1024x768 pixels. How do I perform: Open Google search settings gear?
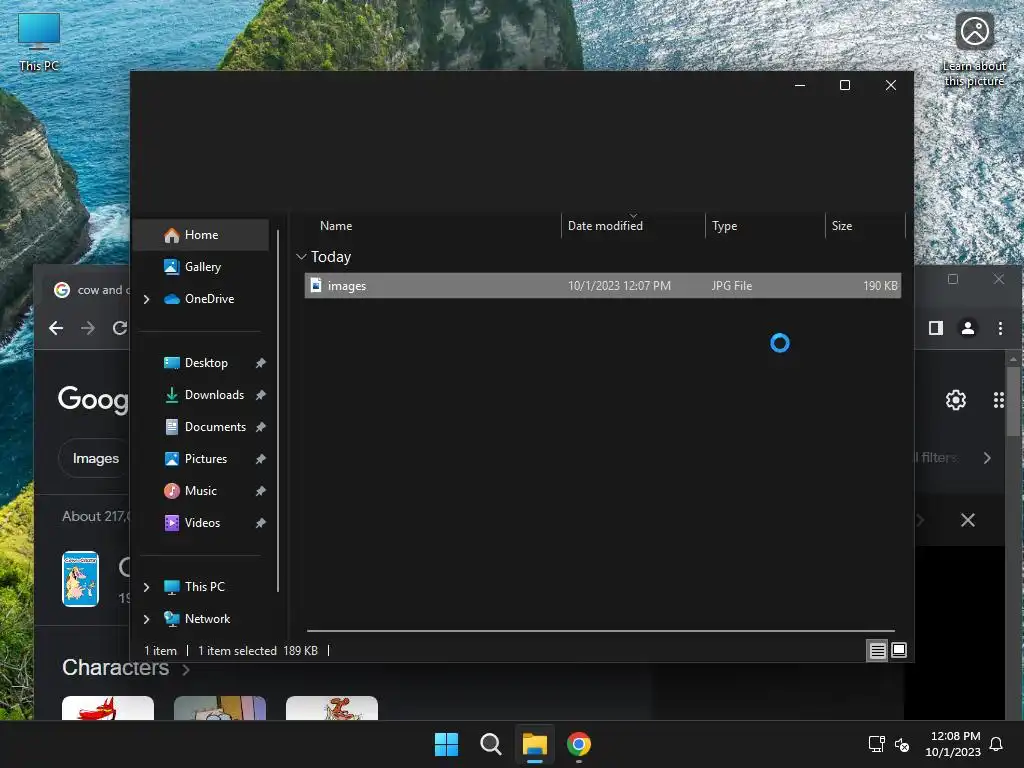[x=956, y=400]
